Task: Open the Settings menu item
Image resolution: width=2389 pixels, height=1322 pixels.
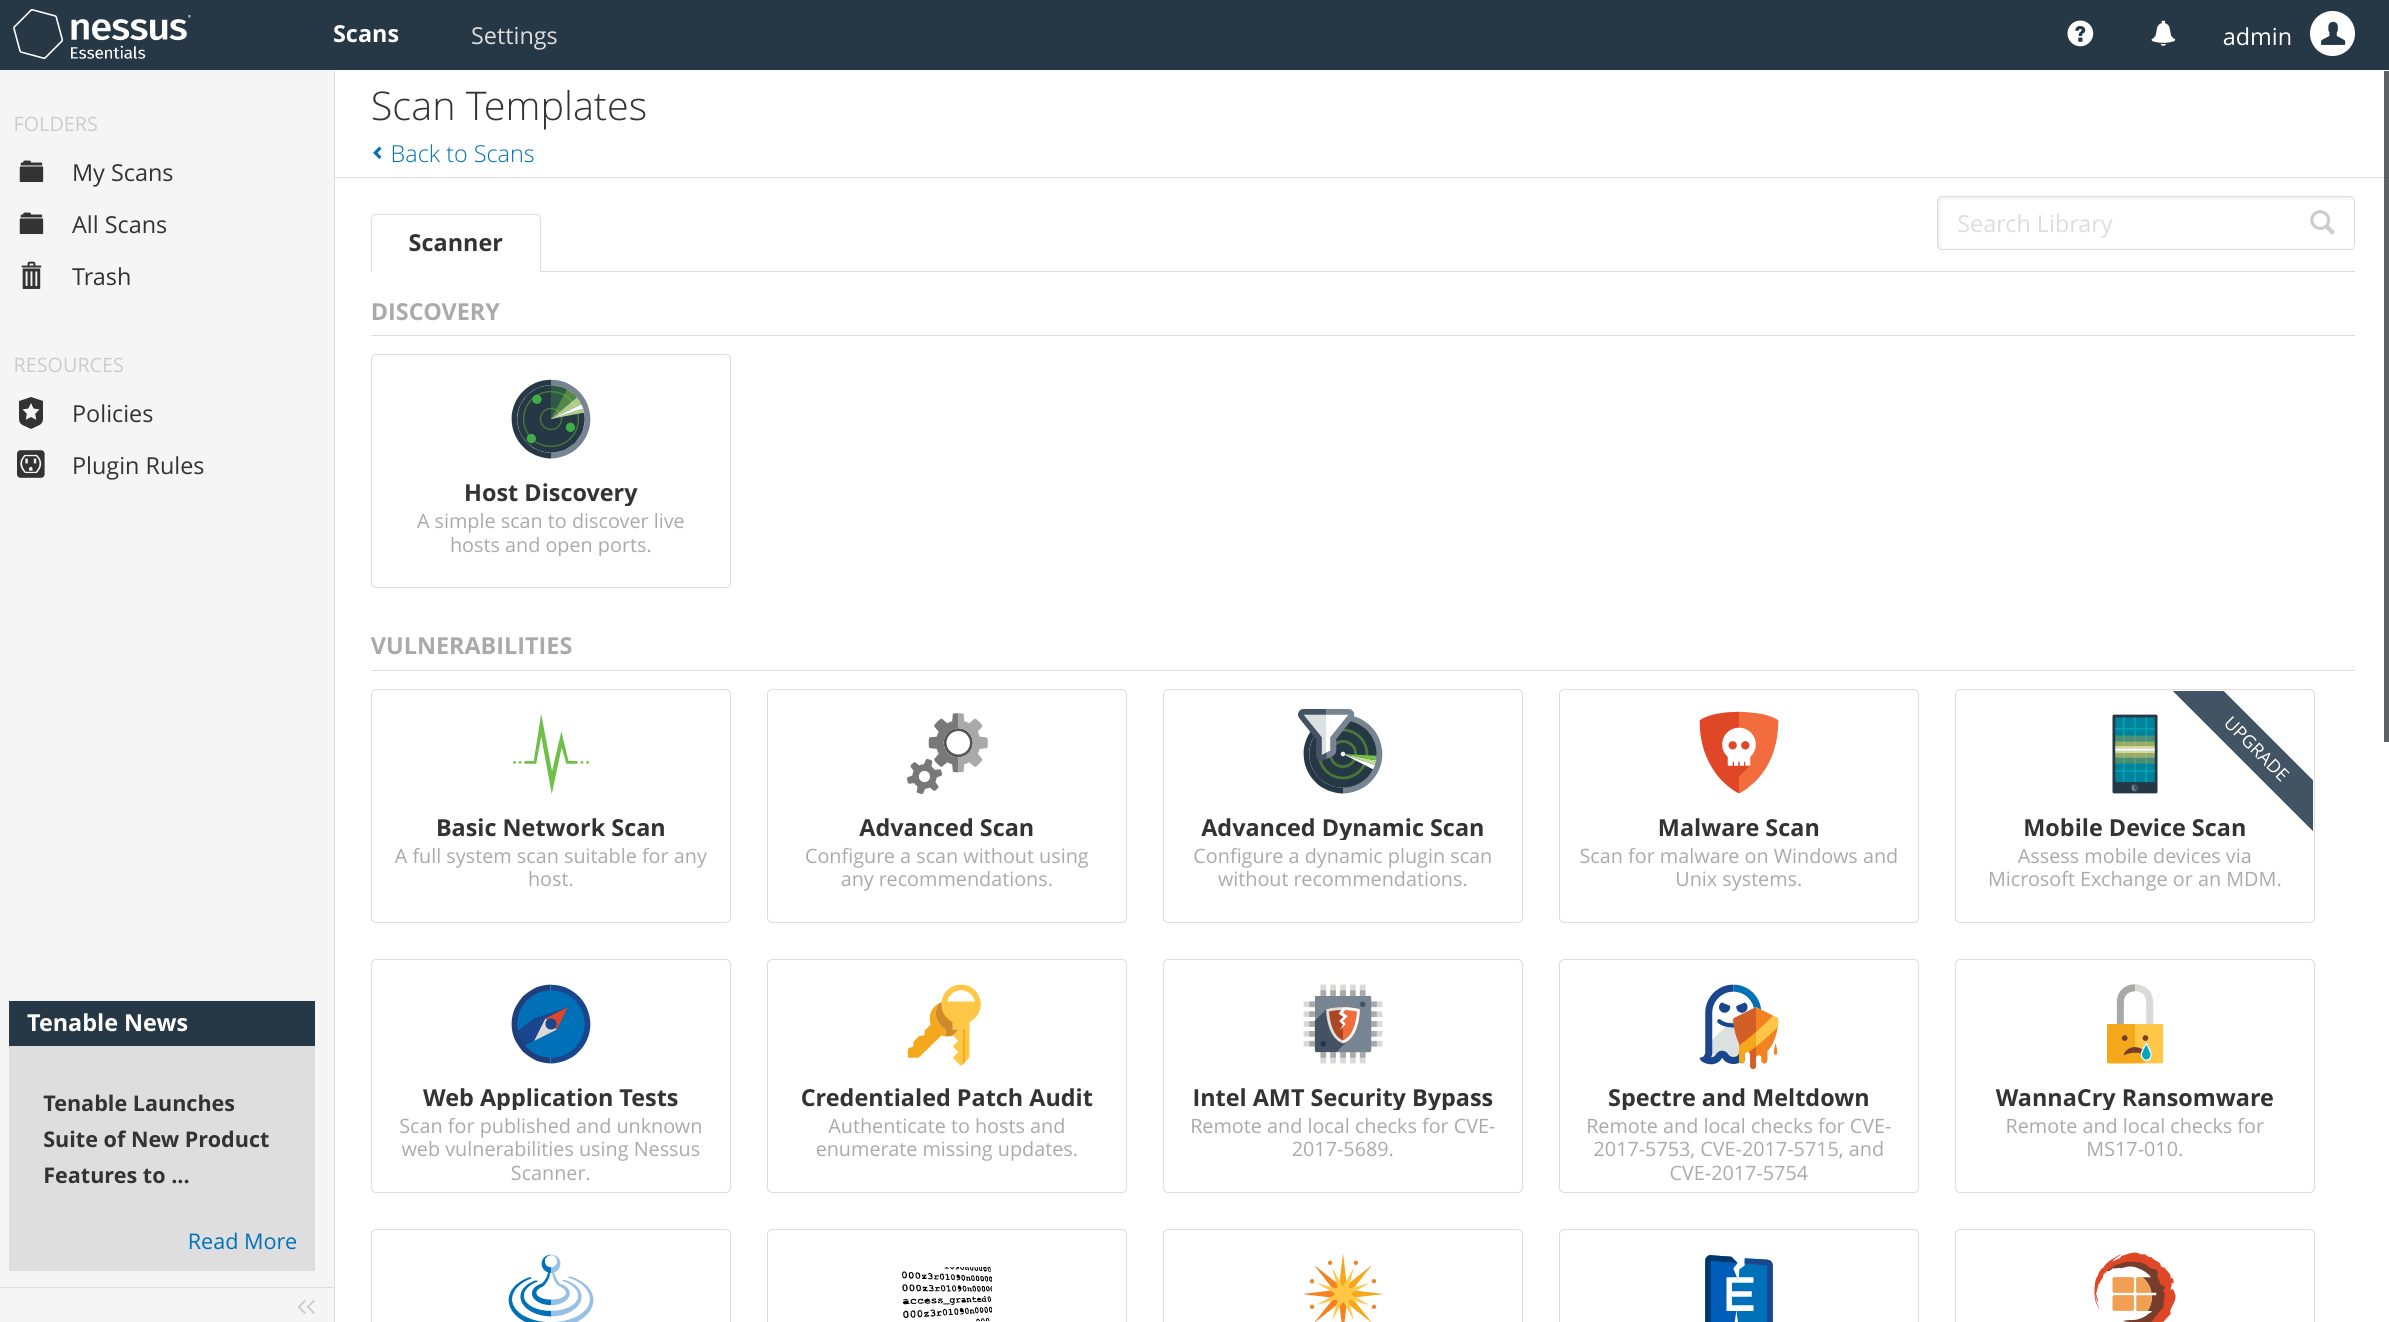Action: [x=514, y=34]
